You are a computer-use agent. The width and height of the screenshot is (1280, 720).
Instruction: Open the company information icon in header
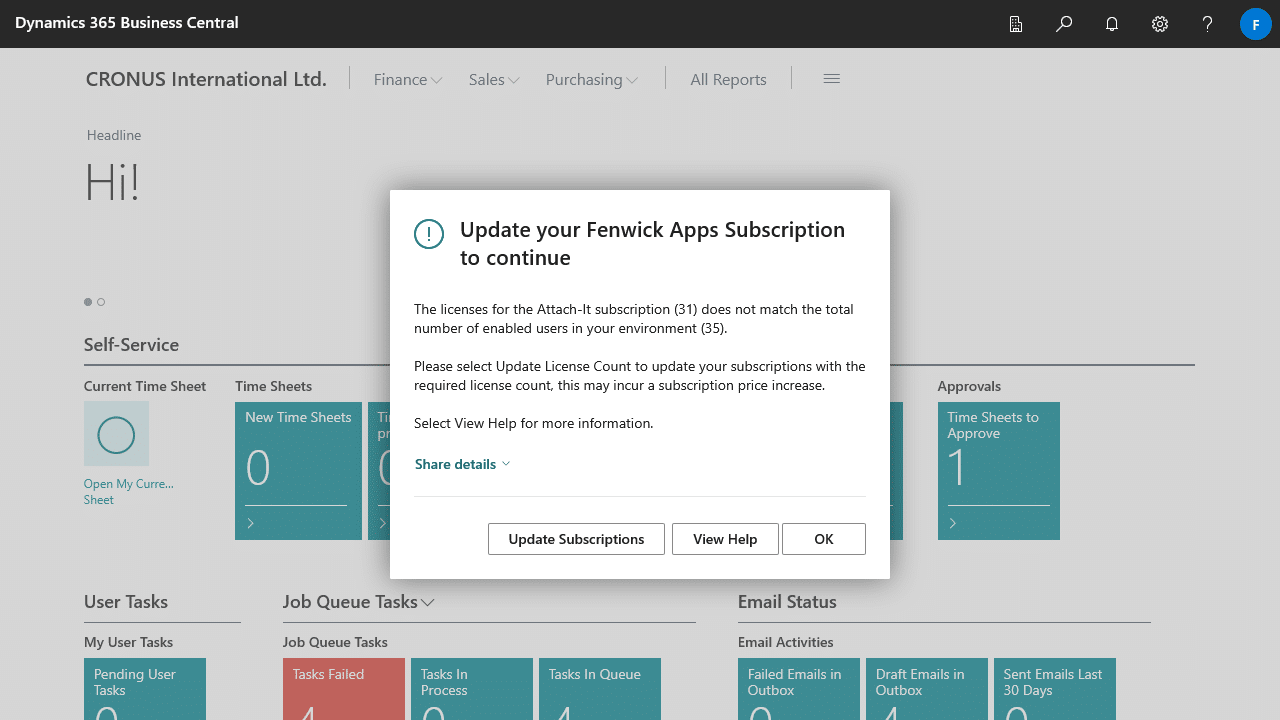pos(1016,24)
